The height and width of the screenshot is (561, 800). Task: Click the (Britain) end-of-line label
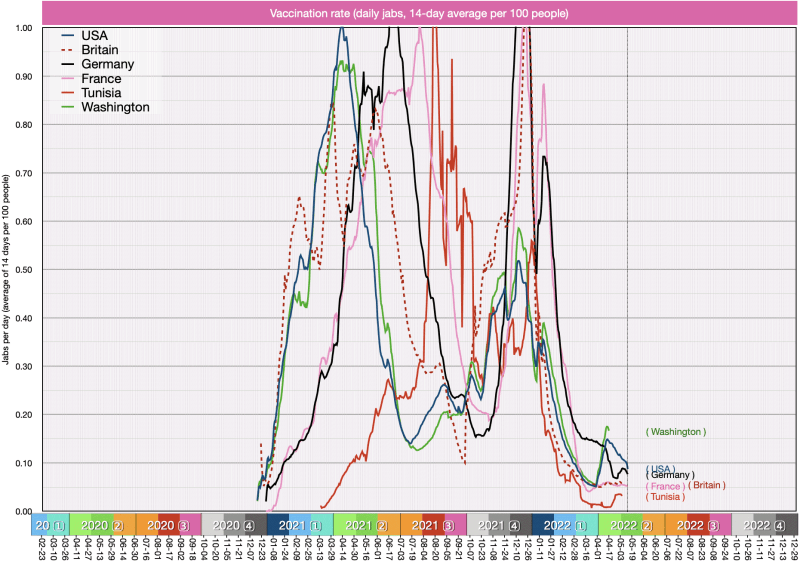(x=706, y=485)
